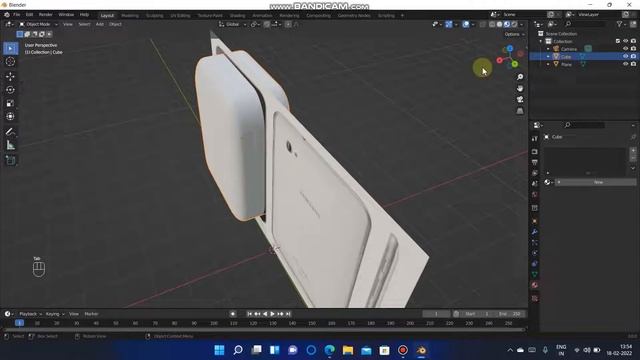Open the outliner filter dropdown

[621, 24]
